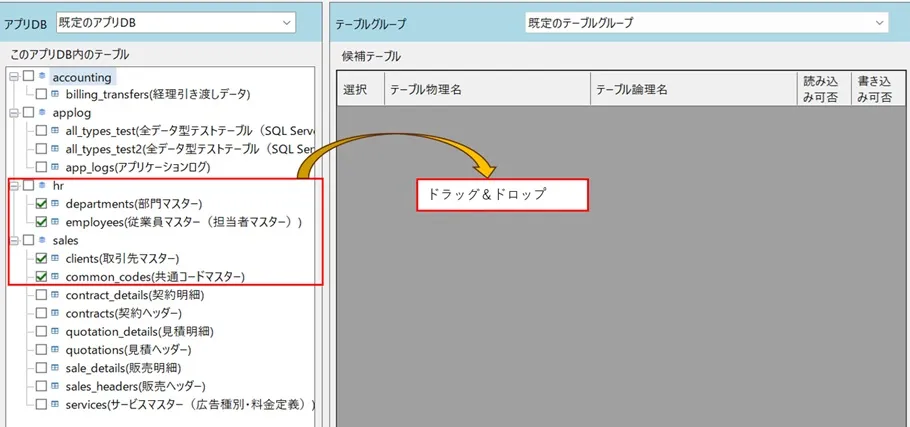Click the all_types_test2 table icon
910x427 pixels.
[x=55, y=149]
